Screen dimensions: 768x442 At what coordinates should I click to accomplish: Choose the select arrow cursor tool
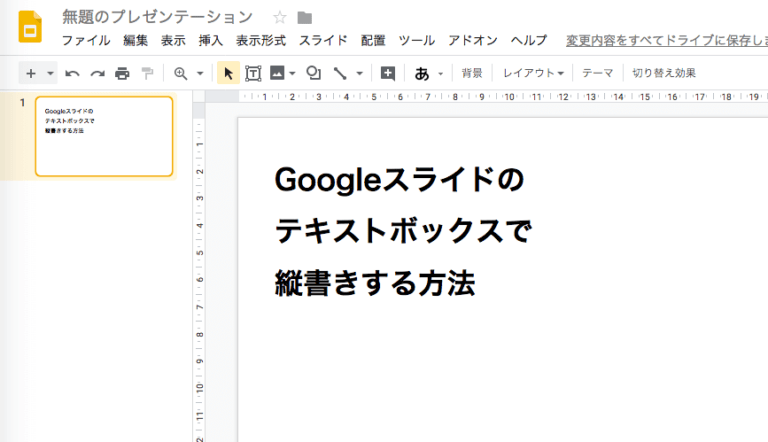(228, 74)
